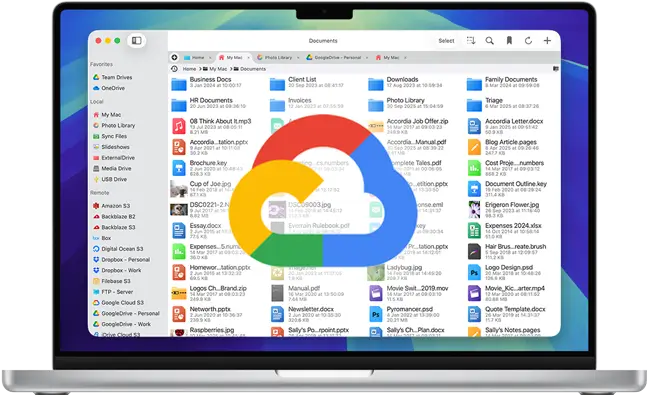Close the Photo Library tab
This screenshot has height=395, width=648.
298,57
